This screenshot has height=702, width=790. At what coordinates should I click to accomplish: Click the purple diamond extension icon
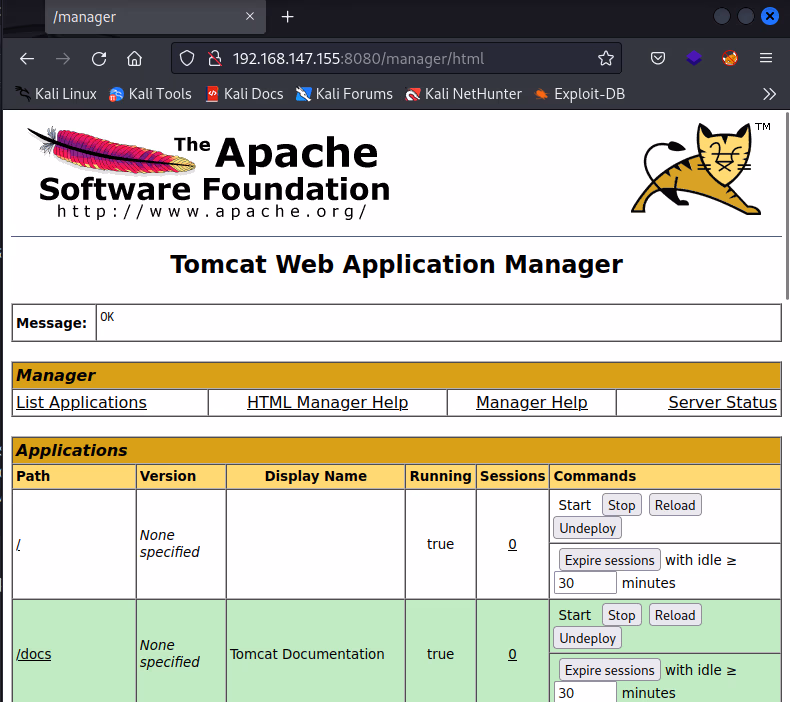coord(694,58)
